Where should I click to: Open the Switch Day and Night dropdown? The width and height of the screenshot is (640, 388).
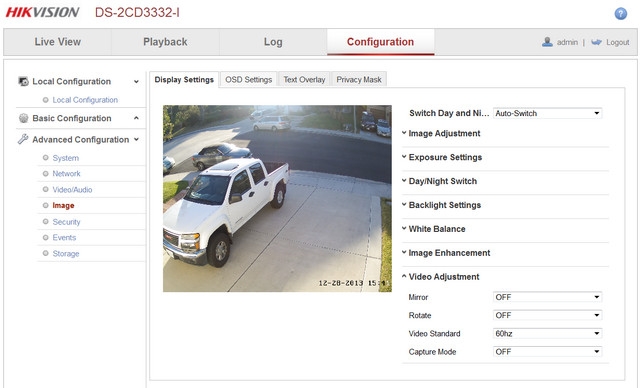click(x=547, y=113)
